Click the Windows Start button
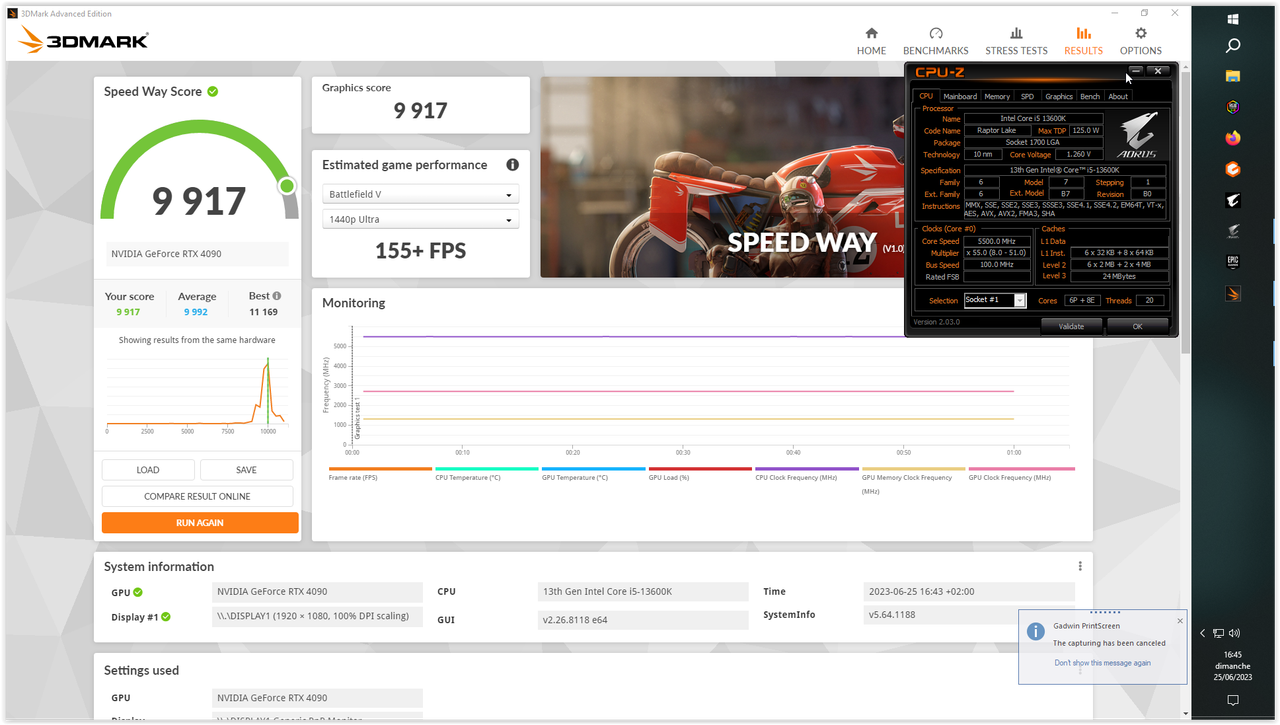Image resolution: width=1280 pixels, height=725 pixels. pyautogui.click(x=1233, y=18)
